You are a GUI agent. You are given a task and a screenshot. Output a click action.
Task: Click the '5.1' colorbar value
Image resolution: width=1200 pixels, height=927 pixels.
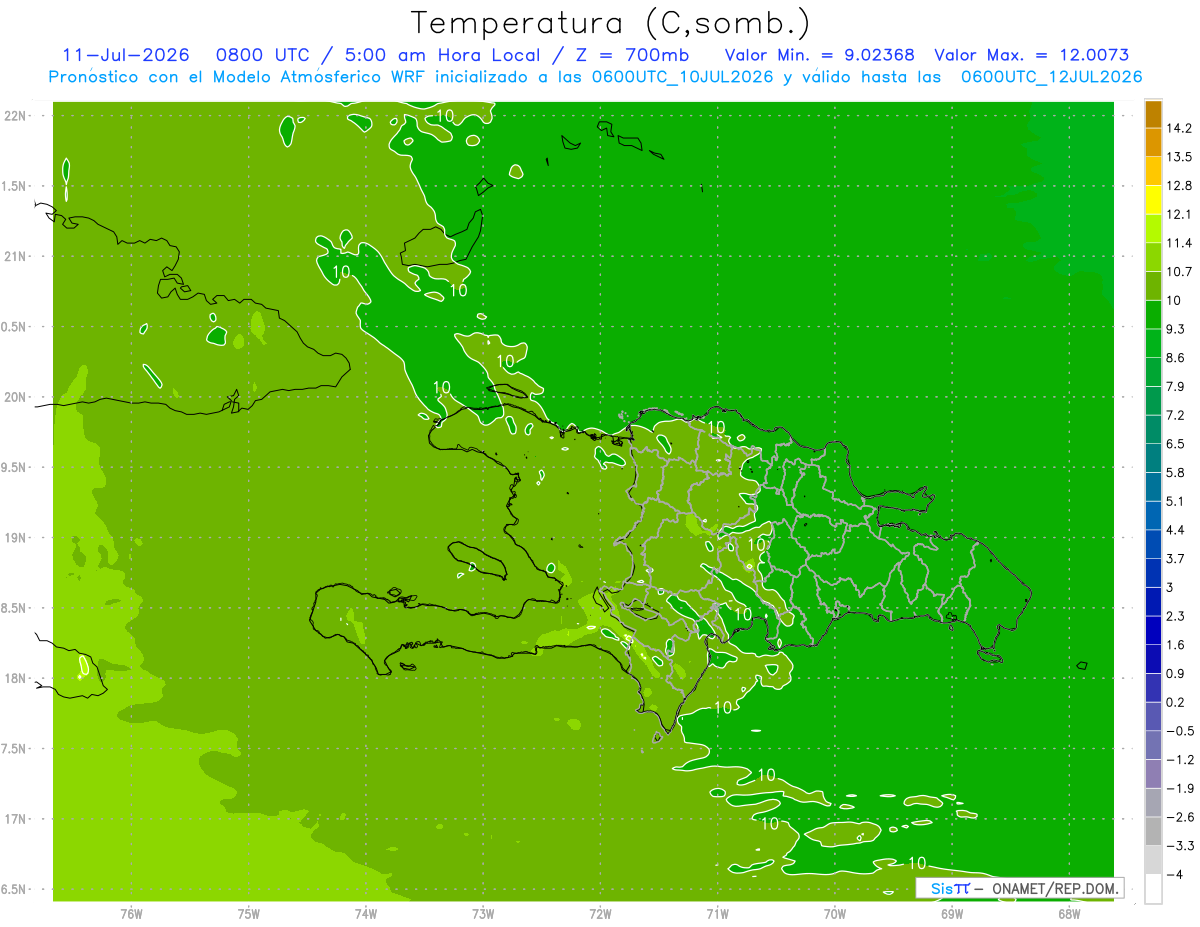point(1177,501)
